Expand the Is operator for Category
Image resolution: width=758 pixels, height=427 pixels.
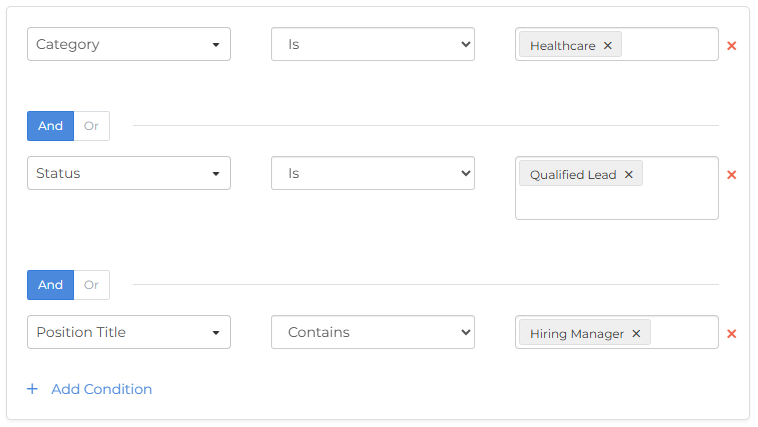(372, 44)
